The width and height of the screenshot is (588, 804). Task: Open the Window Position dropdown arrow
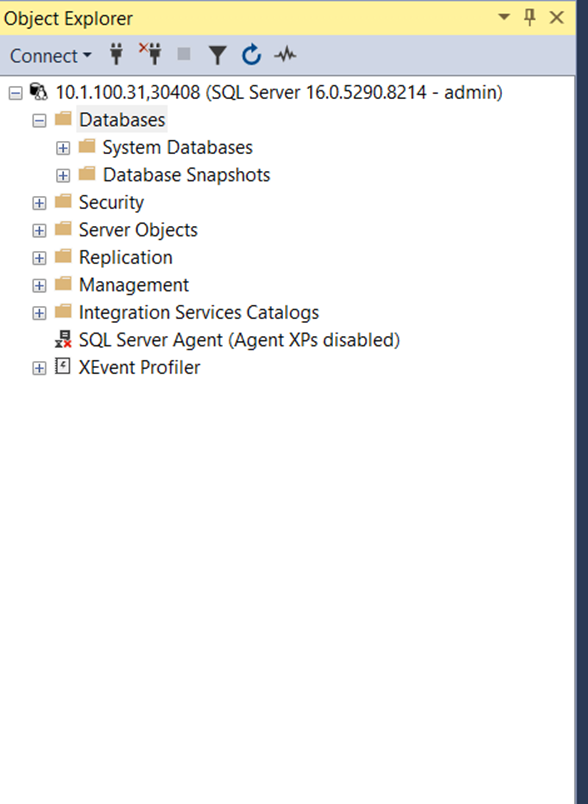pos(504,17)
